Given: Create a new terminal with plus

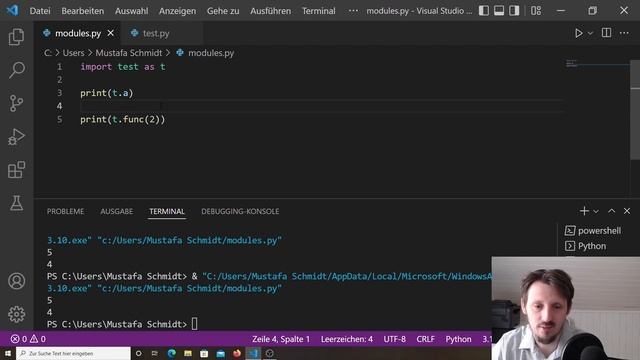Looking at the screenshot, I should 584,211.
